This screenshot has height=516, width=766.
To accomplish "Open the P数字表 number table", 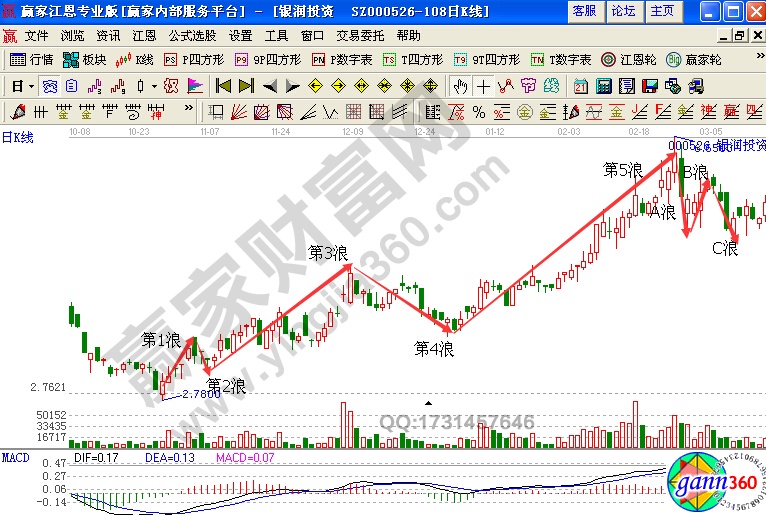I will (x=342, y=60).
